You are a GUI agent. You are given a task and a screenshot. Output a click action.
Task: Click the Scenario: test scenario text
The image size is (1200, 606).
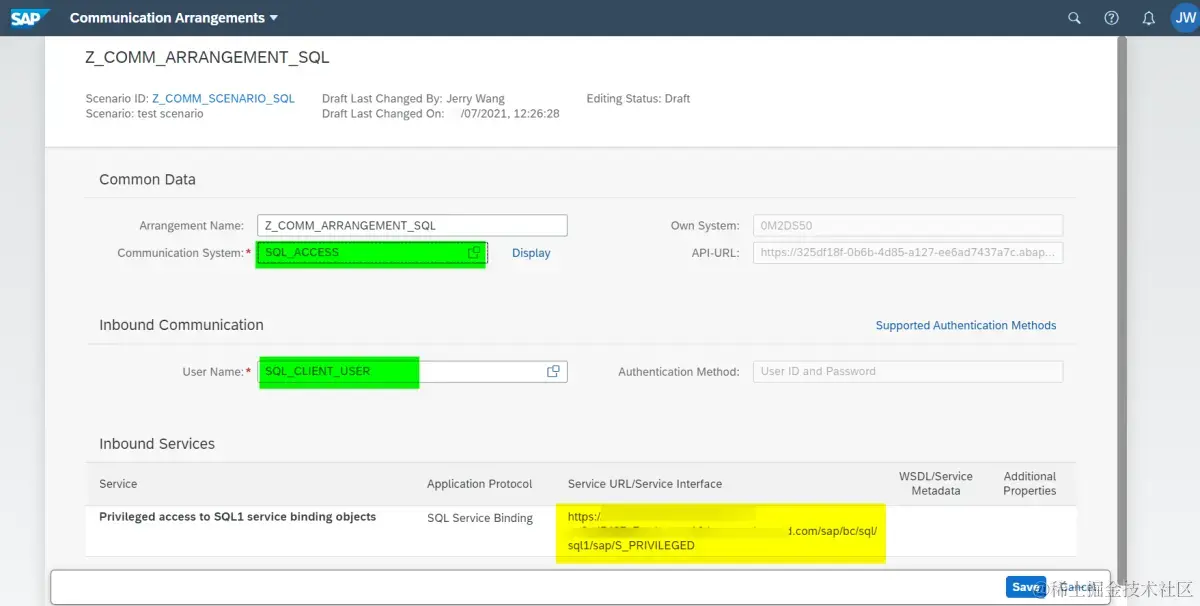pyautogui.click(x=144, y=114)
